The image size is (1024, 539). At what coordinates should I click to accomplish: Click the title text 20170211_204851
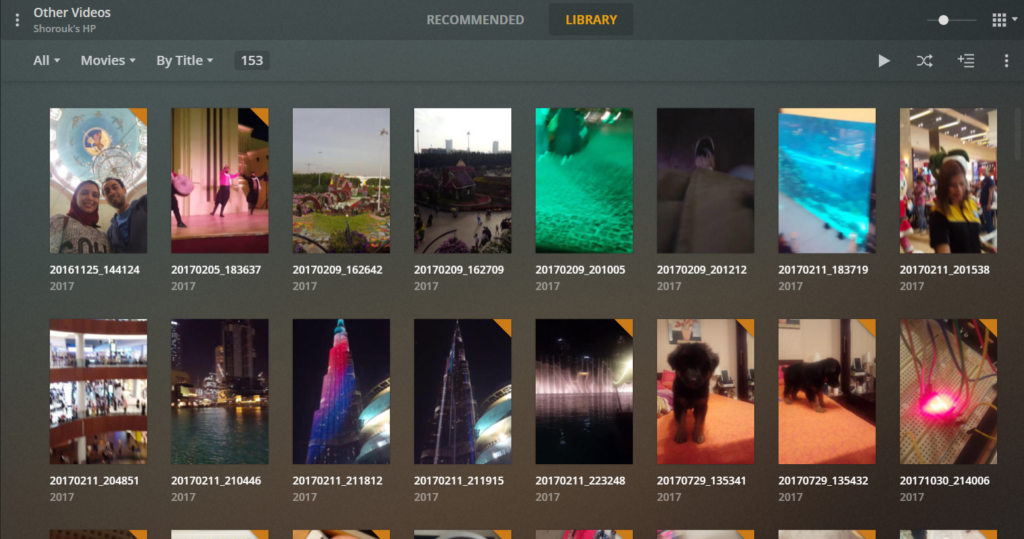tap(95, 481)
